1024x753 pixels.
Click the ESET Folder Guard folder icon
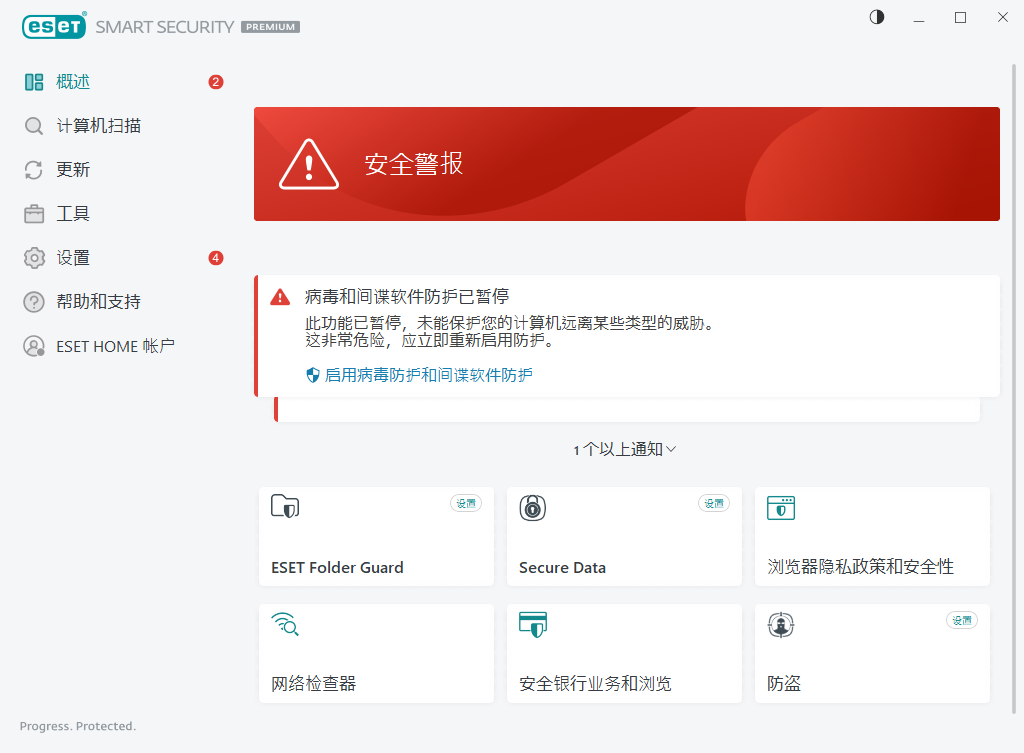pyautogui.click(x=284, y=507)
